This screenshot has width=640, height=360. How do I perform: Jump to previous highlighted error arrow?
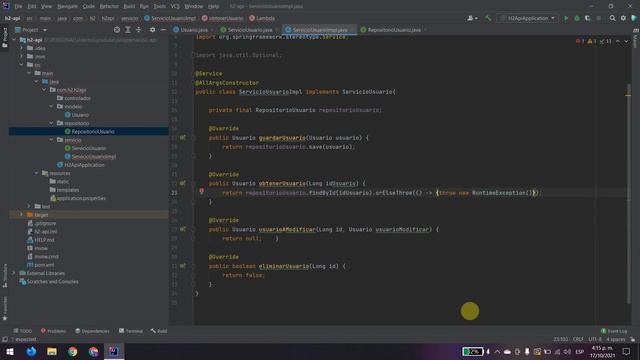pos(618,41)
